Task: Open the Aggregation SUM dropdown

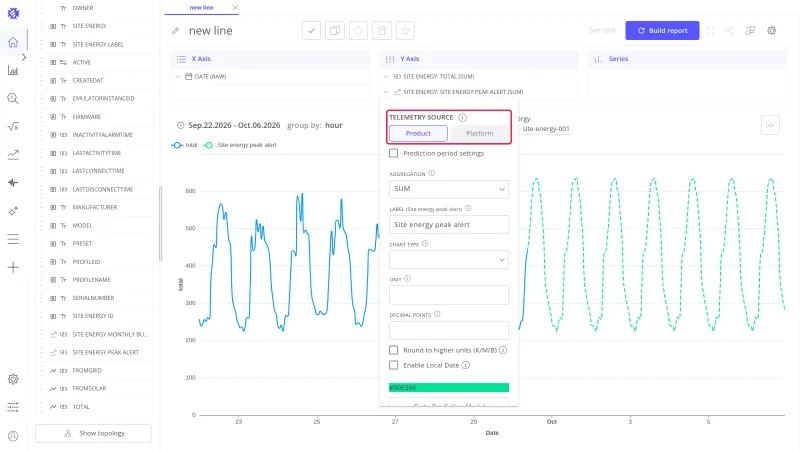Action: tap(449, 189)
